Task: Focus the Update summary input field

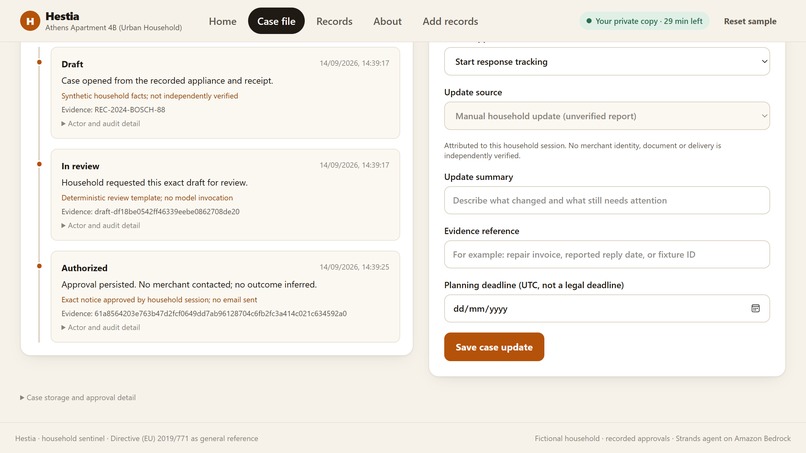Action: pyautogui.click(x=607, y=201)
